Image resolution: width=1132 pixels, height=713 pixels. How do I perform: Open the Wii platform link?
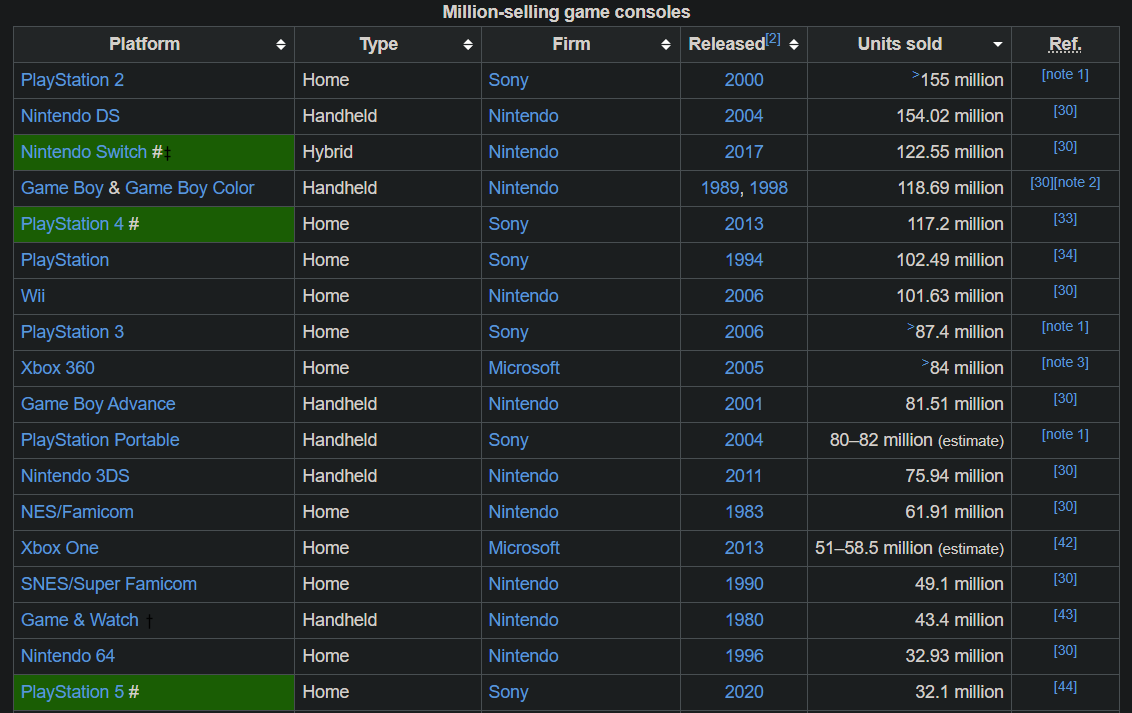[x=32, y=297]
